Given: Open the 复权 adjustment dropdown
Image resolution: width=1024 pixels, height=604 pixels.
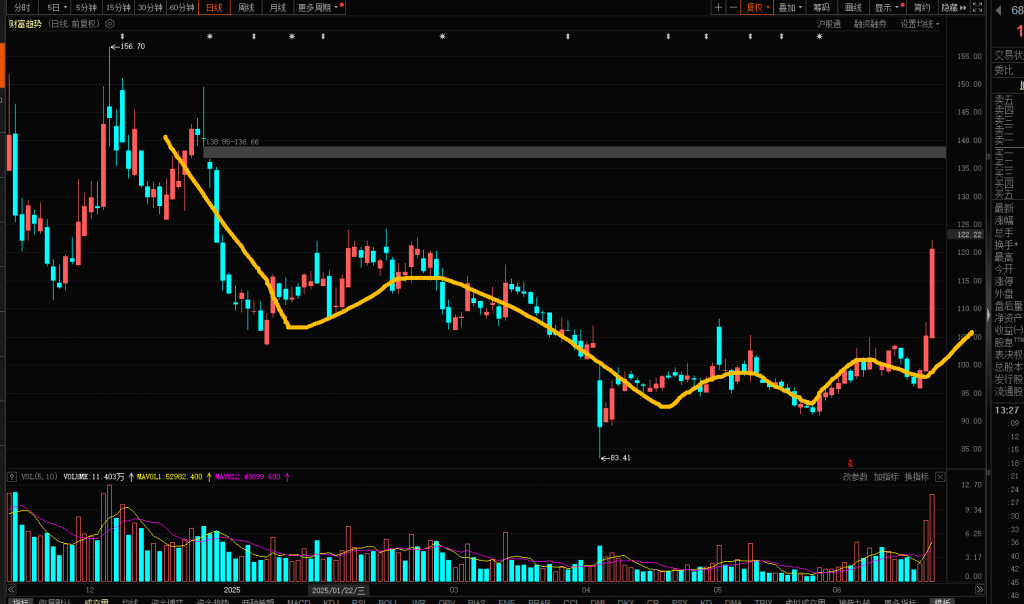Looking at the screenshot, I should pyautogui.click(x=758, y=7).
